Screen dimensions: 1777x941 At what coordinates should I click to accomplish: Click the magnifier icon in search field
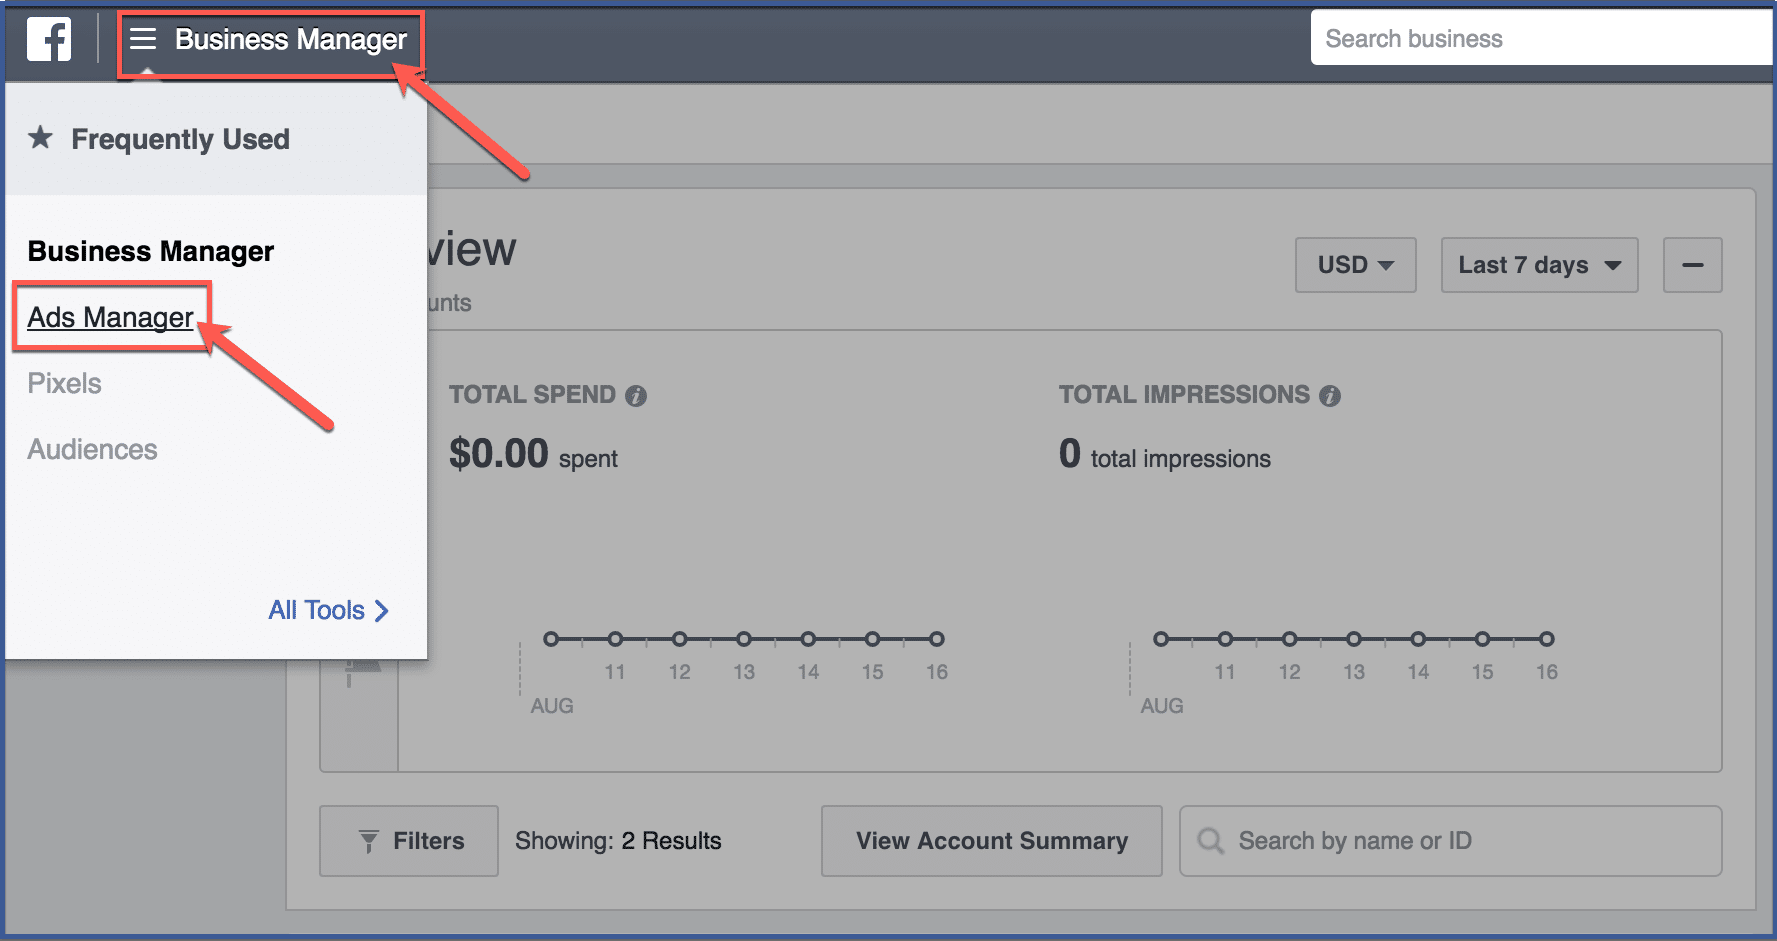(1210, 841)
